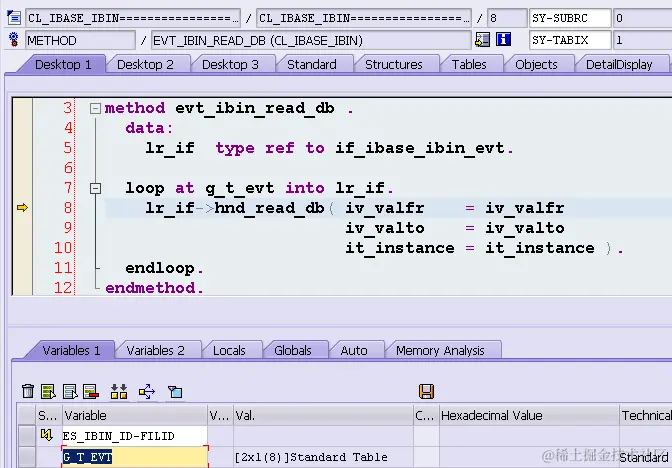Open the Standard tab
This screenshot has width=672, height=468.
point(312,65)
